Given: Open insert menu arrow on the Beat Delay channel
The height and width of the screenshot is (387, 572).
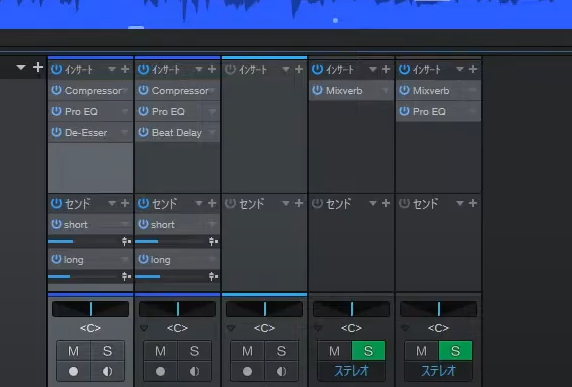Looking at the screenshot, I should pos(199,69).
